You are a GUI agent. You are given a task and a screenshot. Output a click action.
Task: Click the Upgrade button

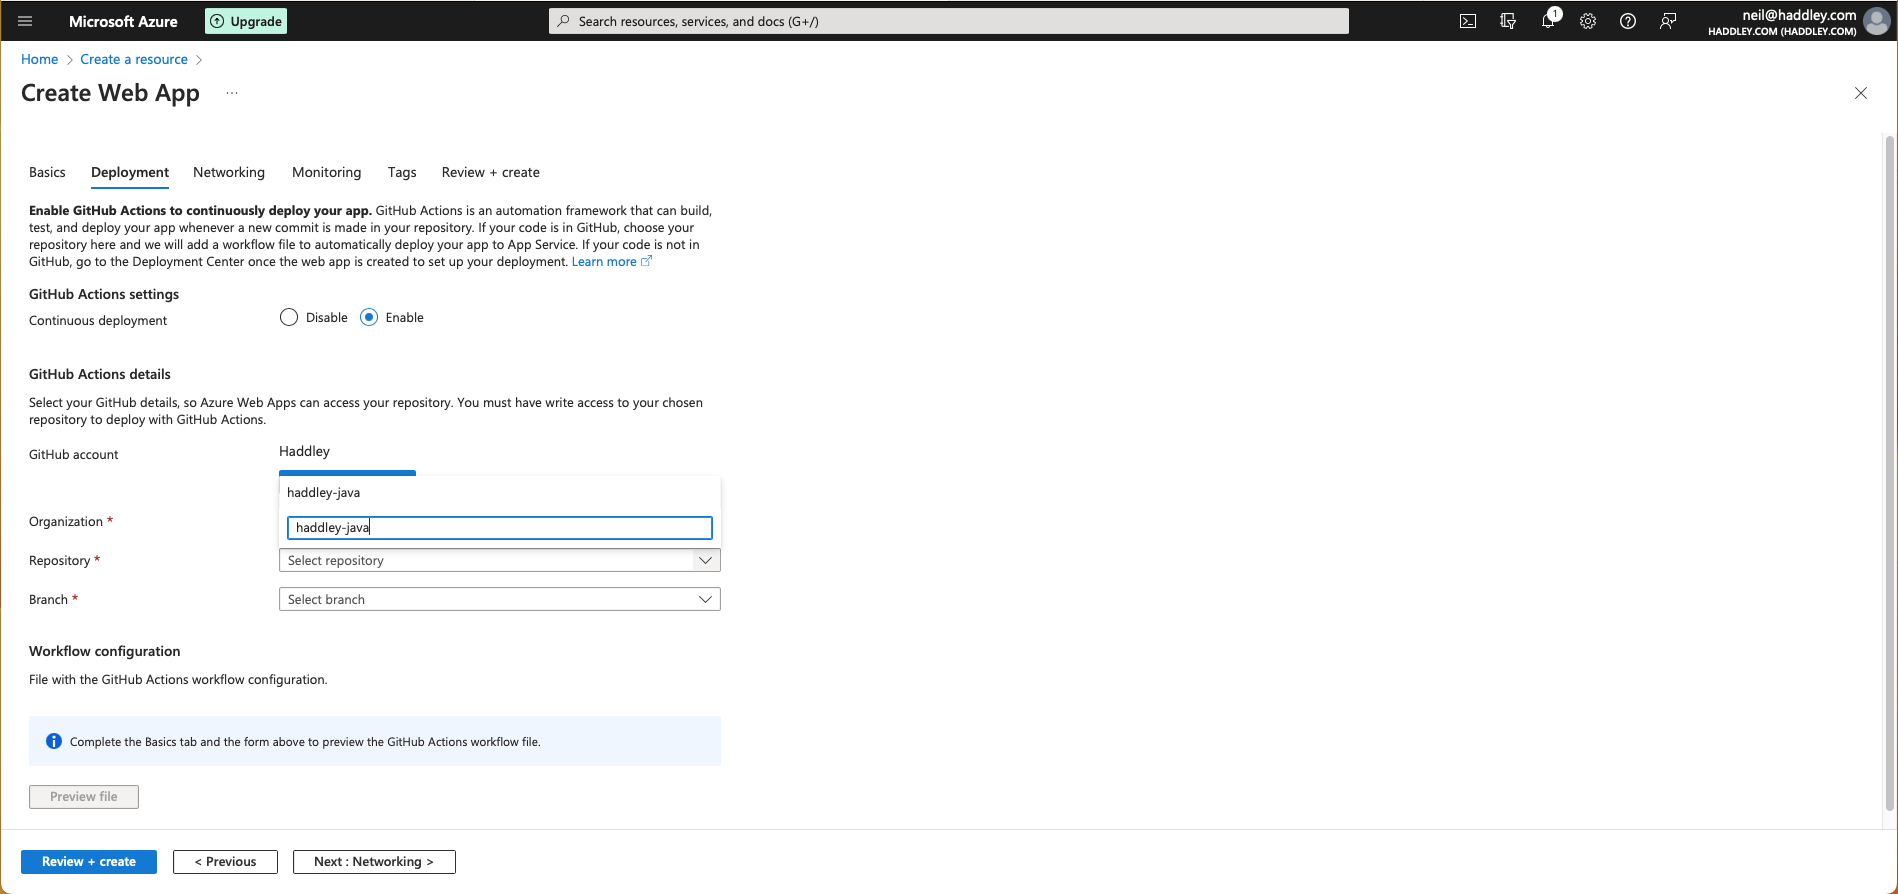246,21
